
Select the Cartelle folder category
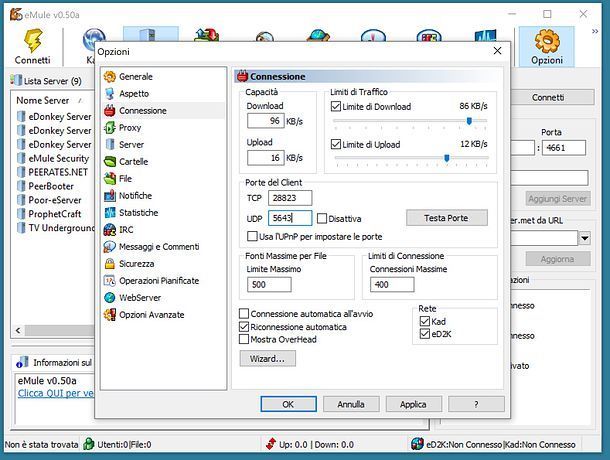[x=133, y=161]
